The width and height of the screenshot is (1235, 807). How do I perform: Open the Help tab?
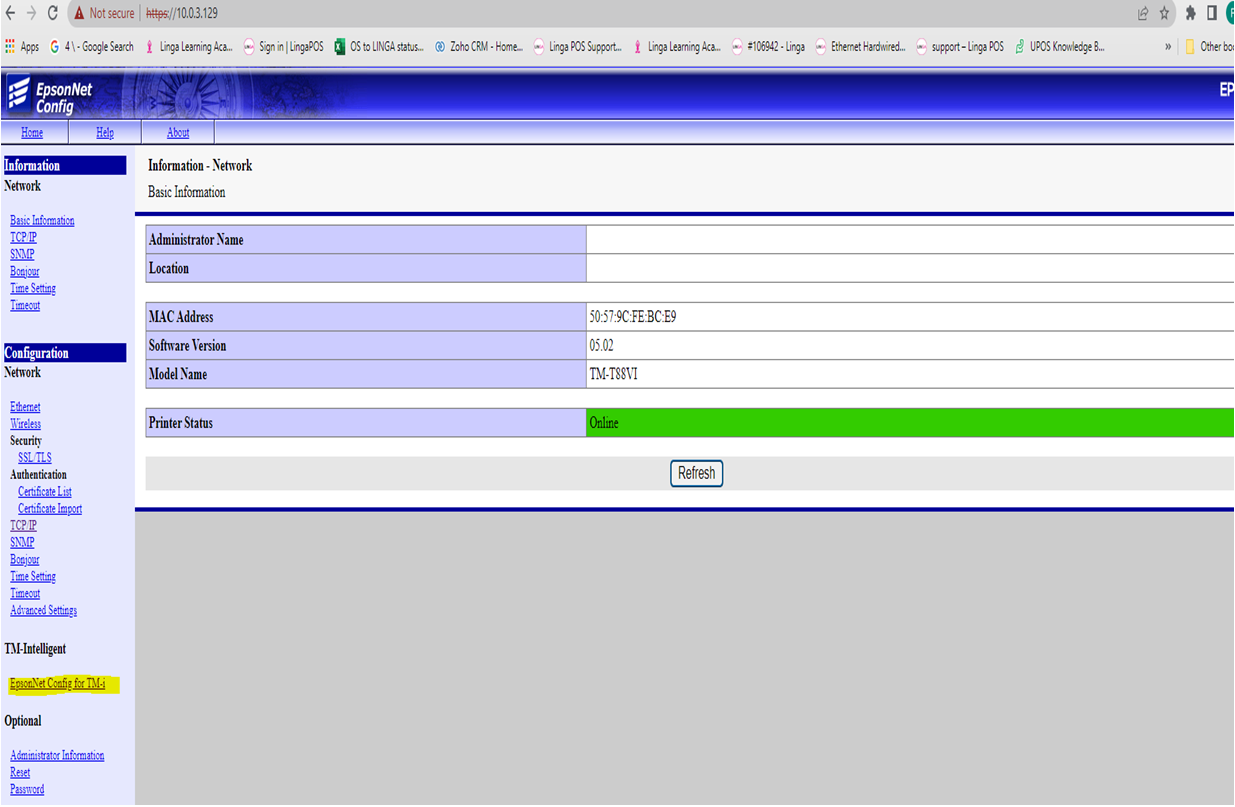(x=105, y=133)
